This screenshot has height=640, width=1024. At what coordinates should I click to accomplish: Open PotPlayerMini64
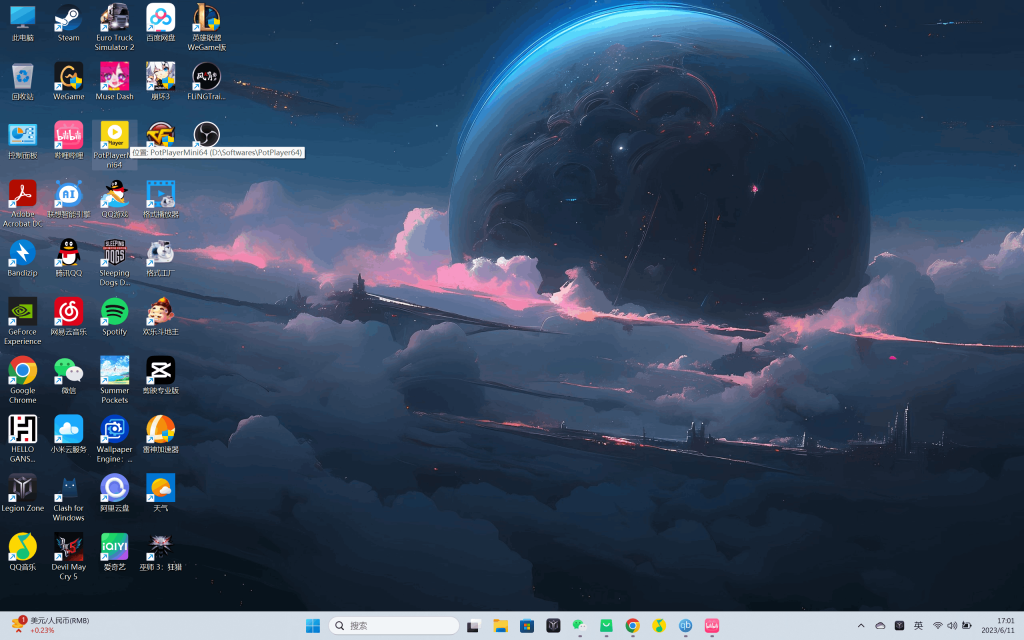[x=113, y=135]
